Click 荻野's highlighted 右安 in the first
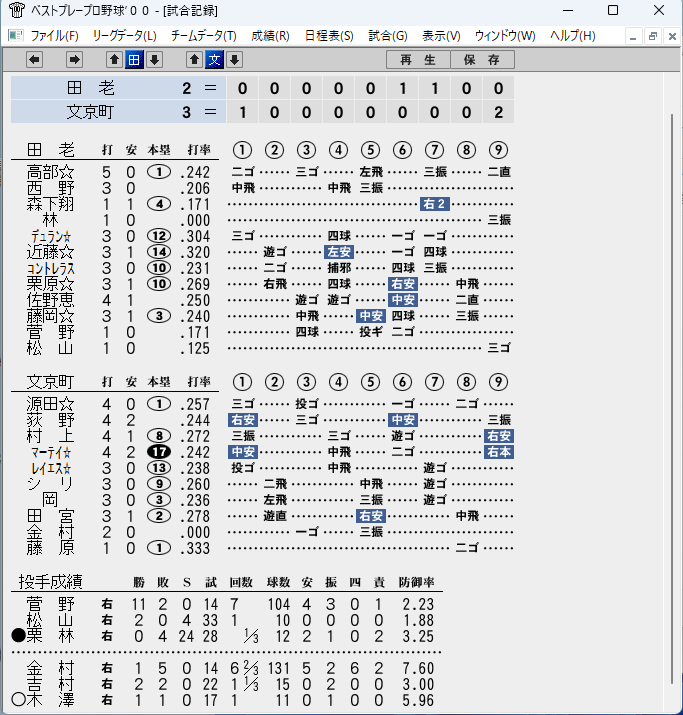Viewport: 683px width, 715px height. [243, 420]
